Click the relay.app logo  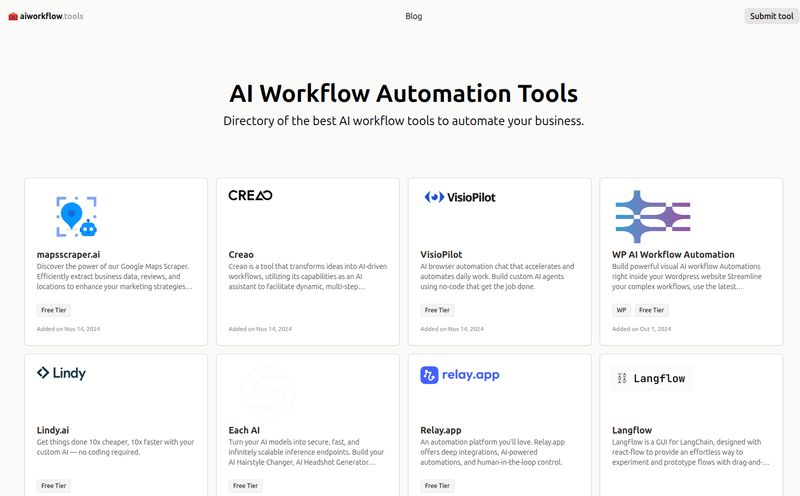[x=460, y=375]
